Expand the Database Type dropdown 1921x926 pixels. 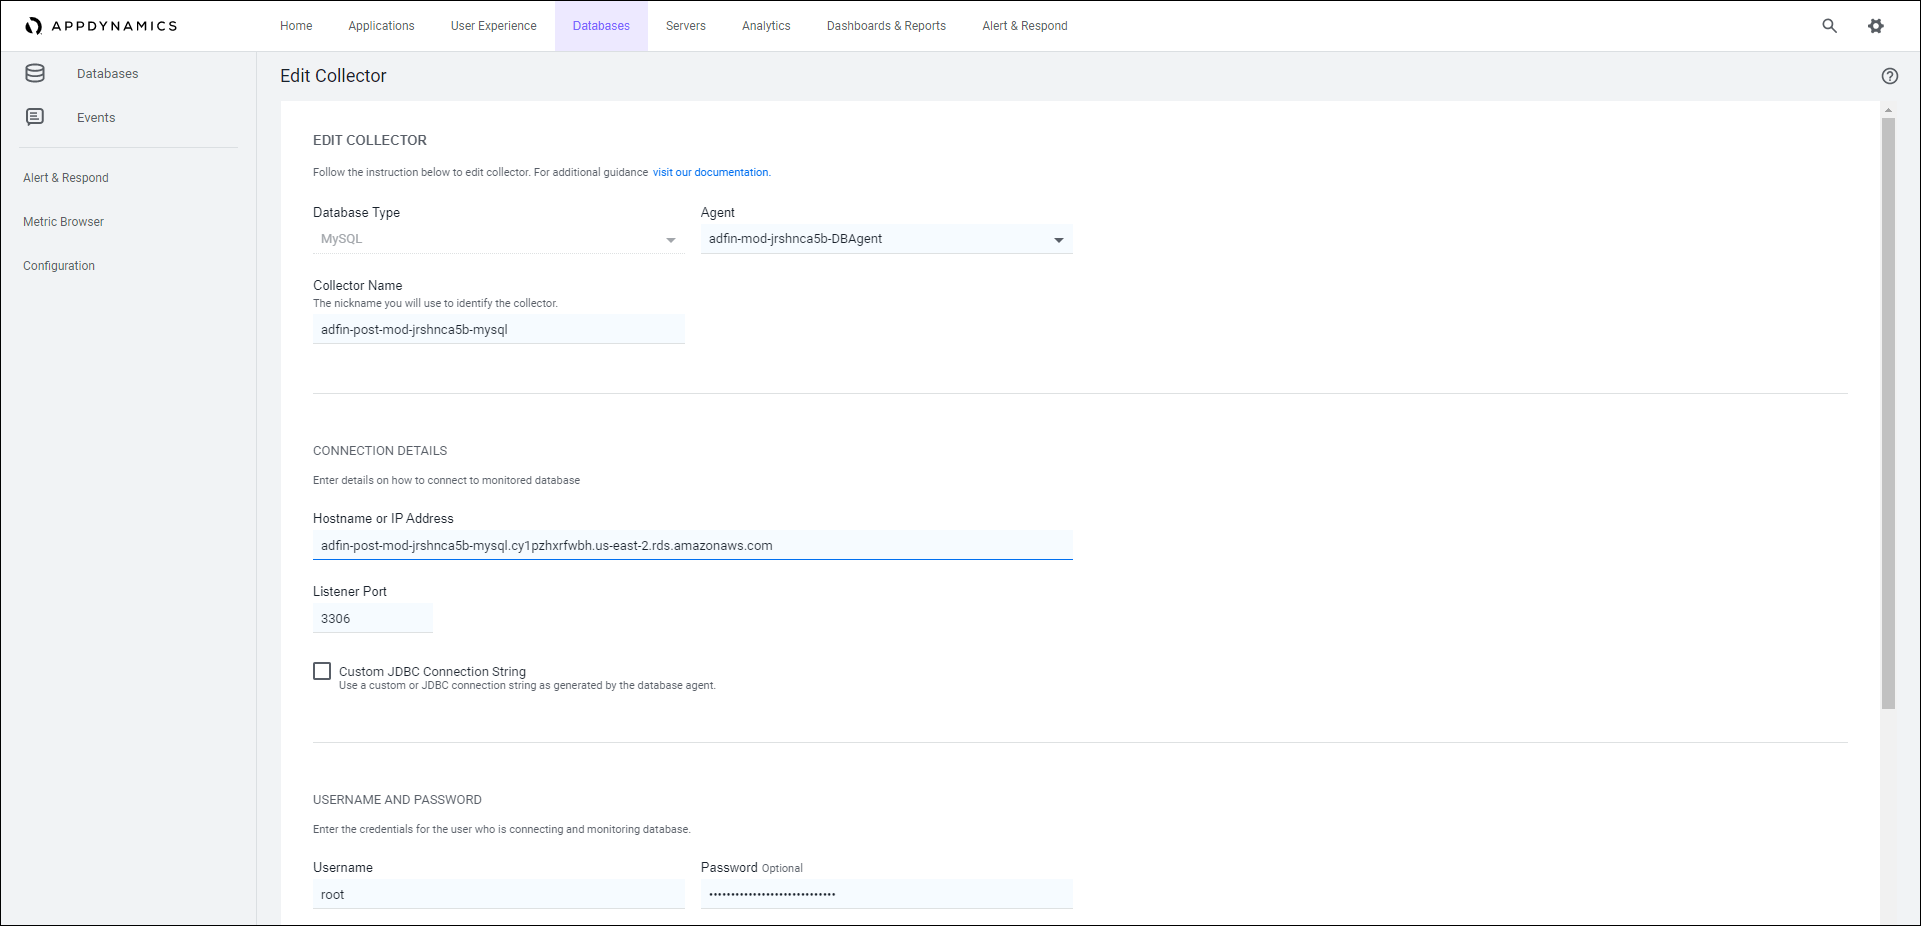pyautogui.click(x=670, y=240)
